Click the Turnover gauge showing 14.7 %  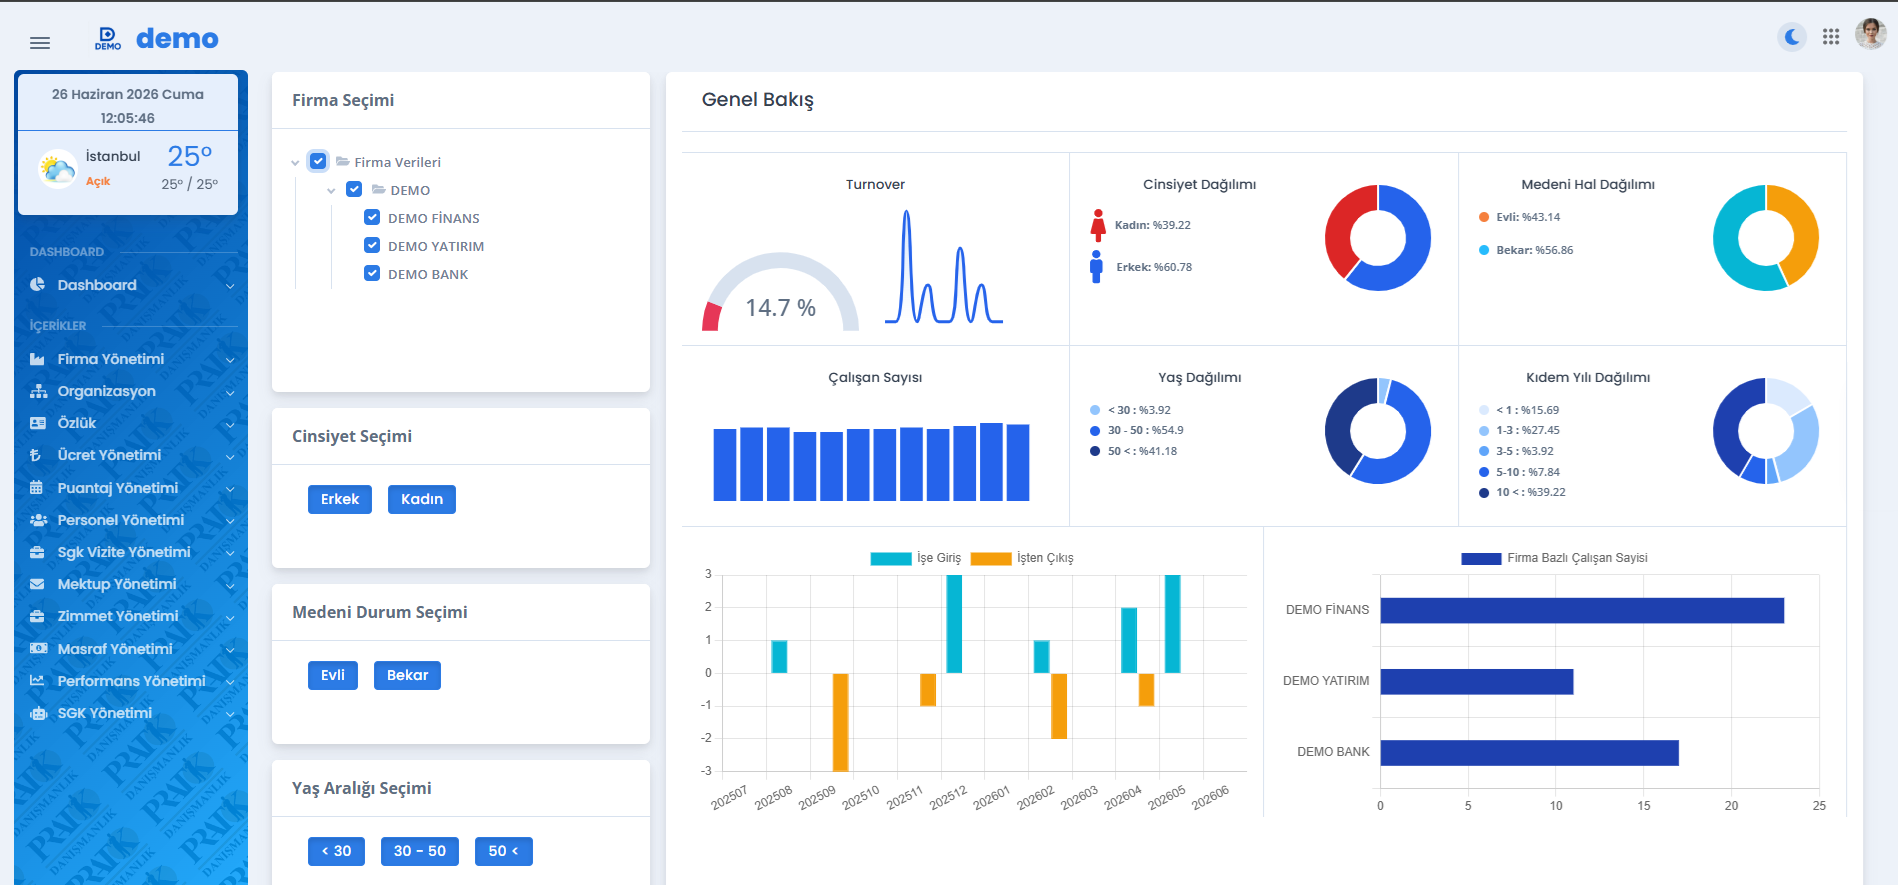780,292
